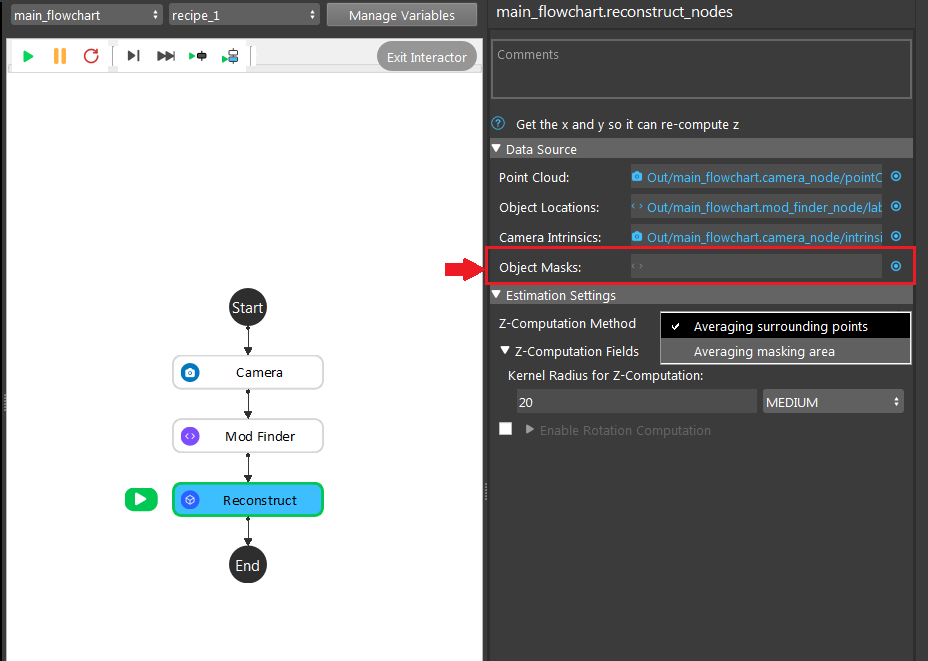Open the recipe_1 dropdown

point(244,15)
